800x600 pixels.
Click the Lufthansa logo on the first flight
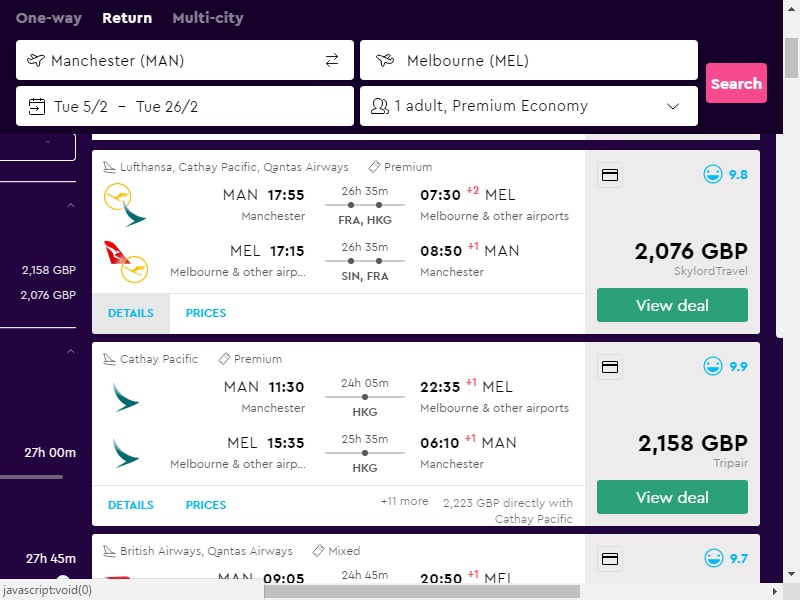tap(125, 205)
